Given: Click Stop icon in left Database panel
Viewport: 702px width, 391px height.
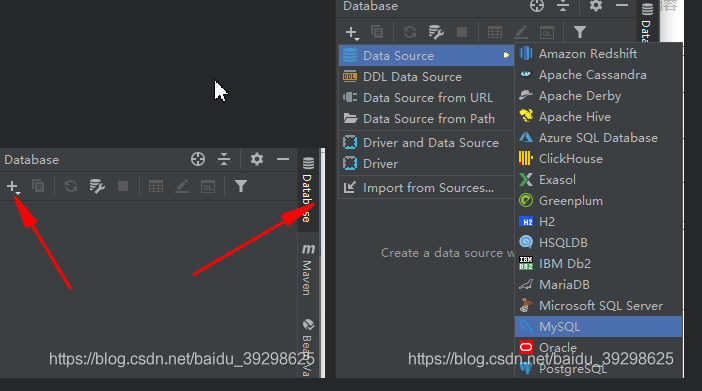Looking at the screenshot, I should pyautogui.click(x=123, y=186).
